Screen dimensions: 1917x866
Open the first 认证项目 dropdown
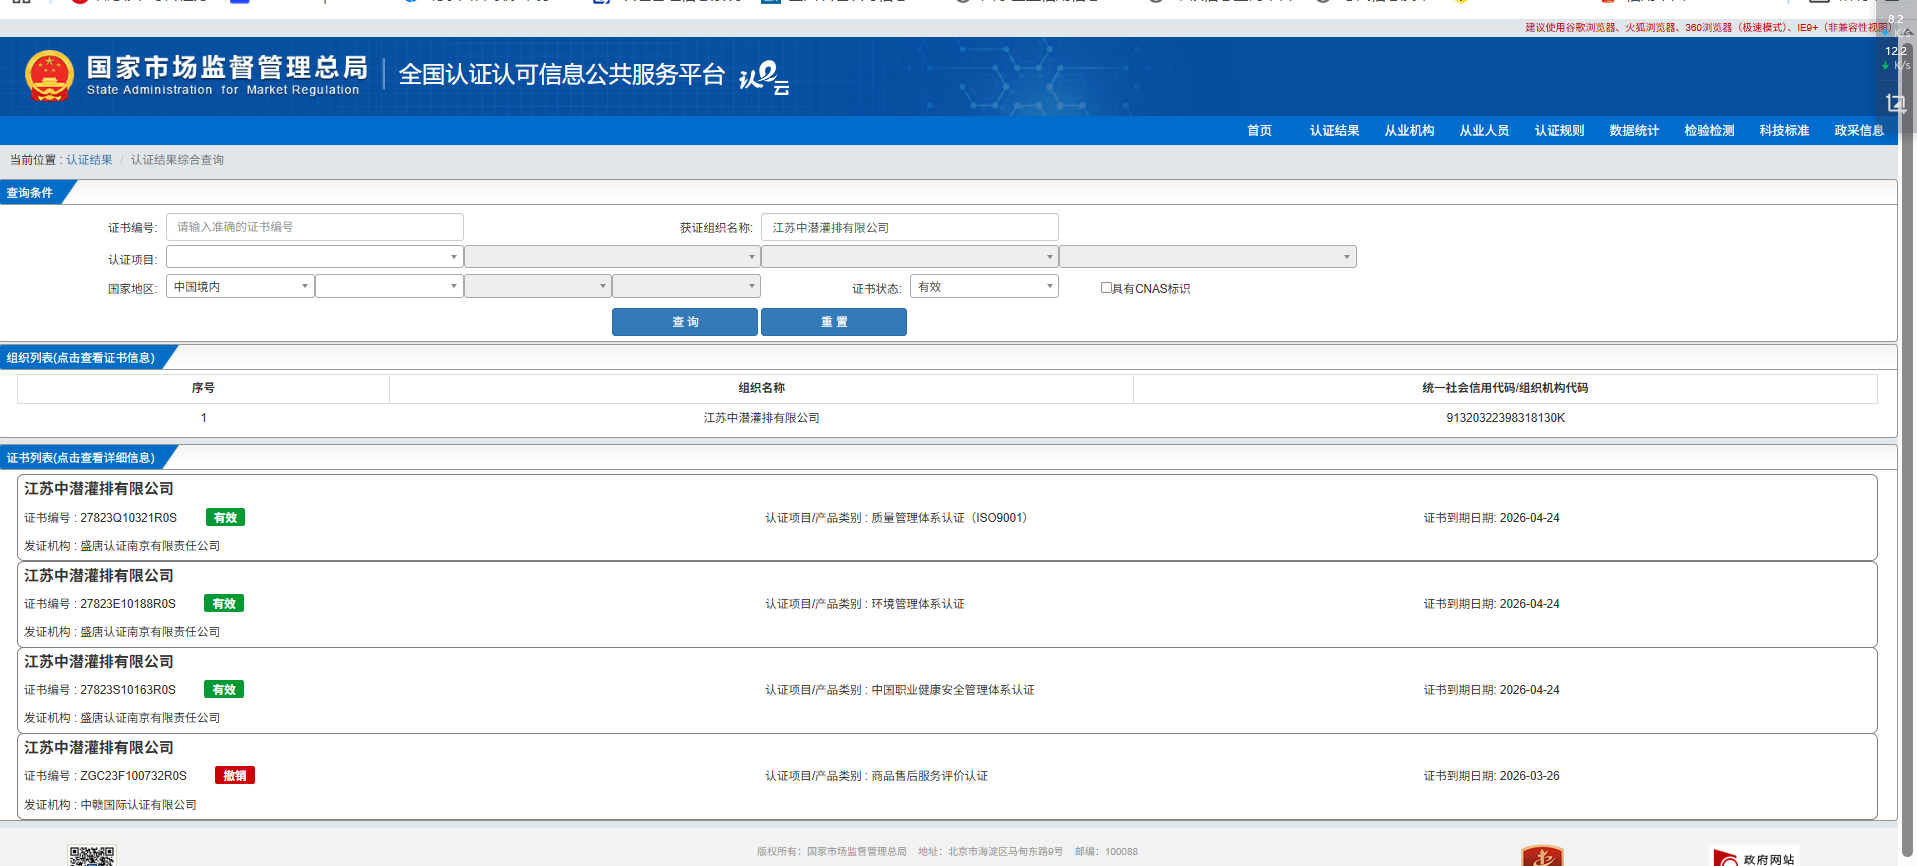tap(314, 257)
